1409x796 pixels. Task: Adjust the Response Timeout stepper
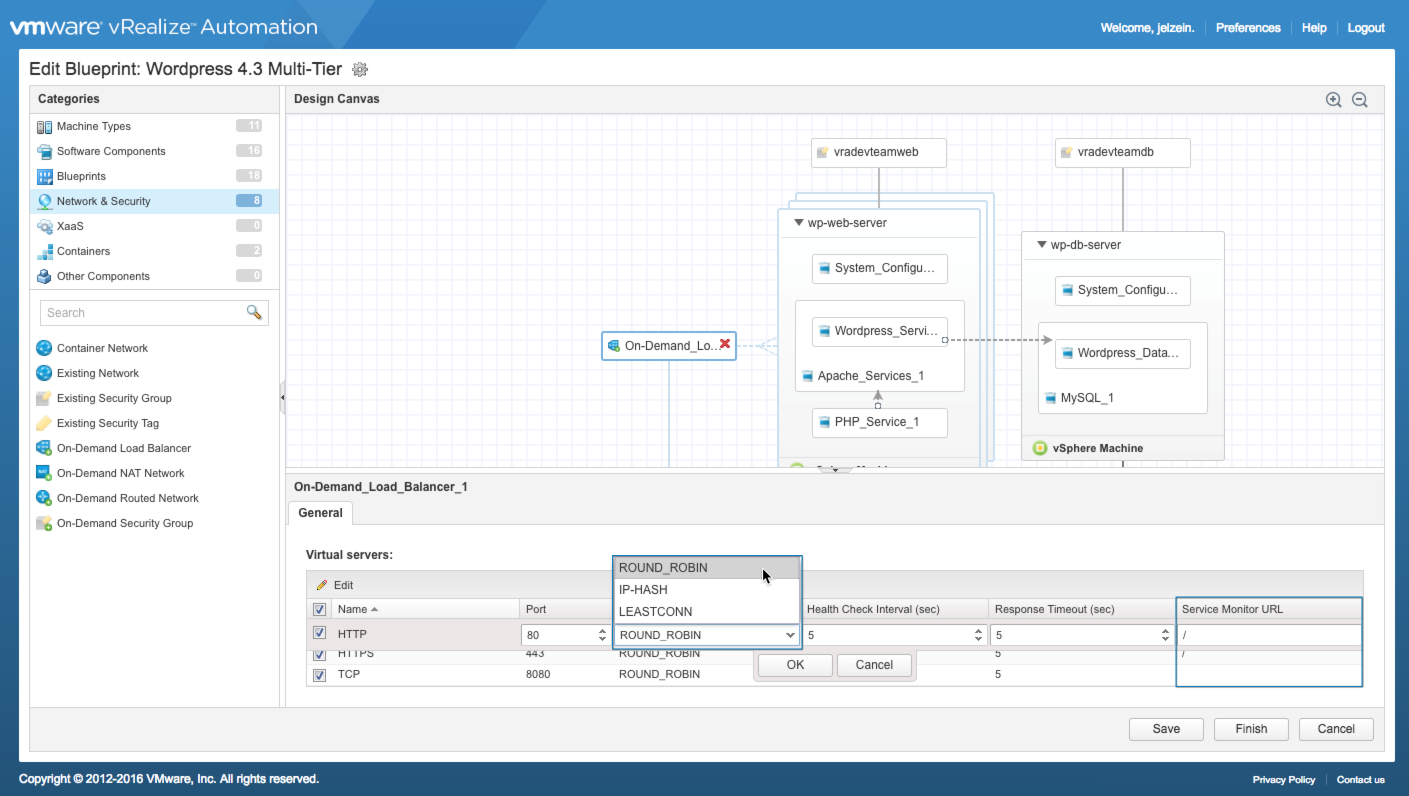[x=1165, y=635]
